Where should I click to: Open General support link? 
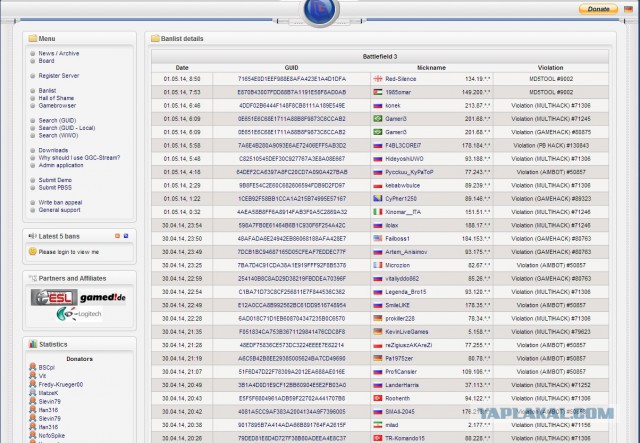60,210
